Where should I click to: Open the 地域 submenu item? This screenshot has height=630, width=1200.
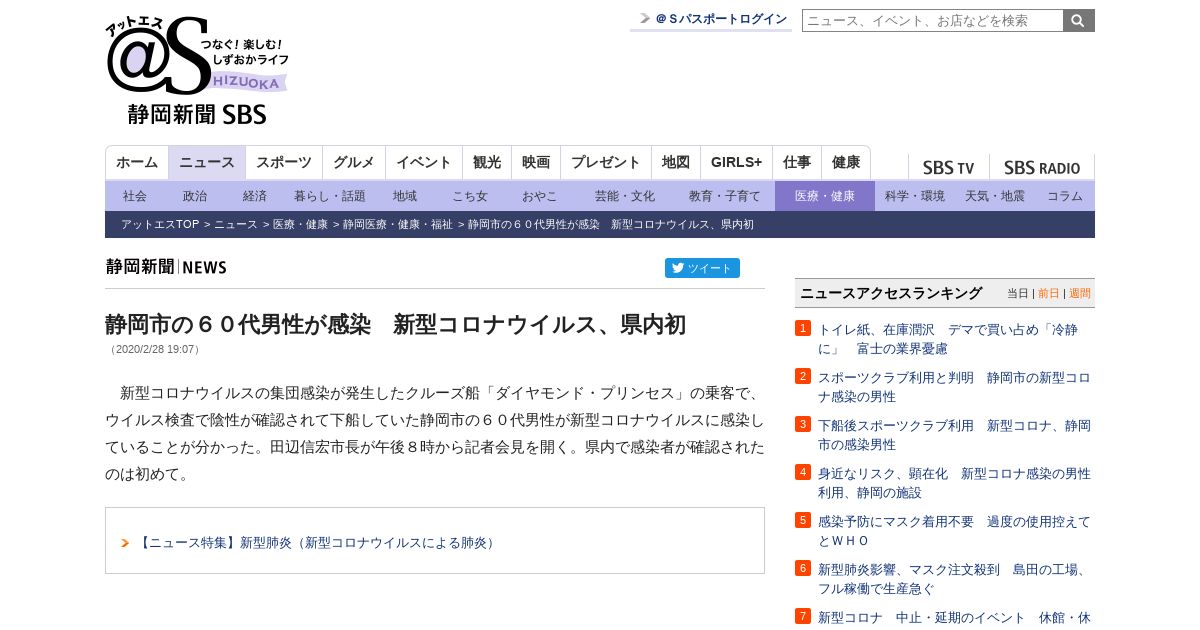click(405, 196)
